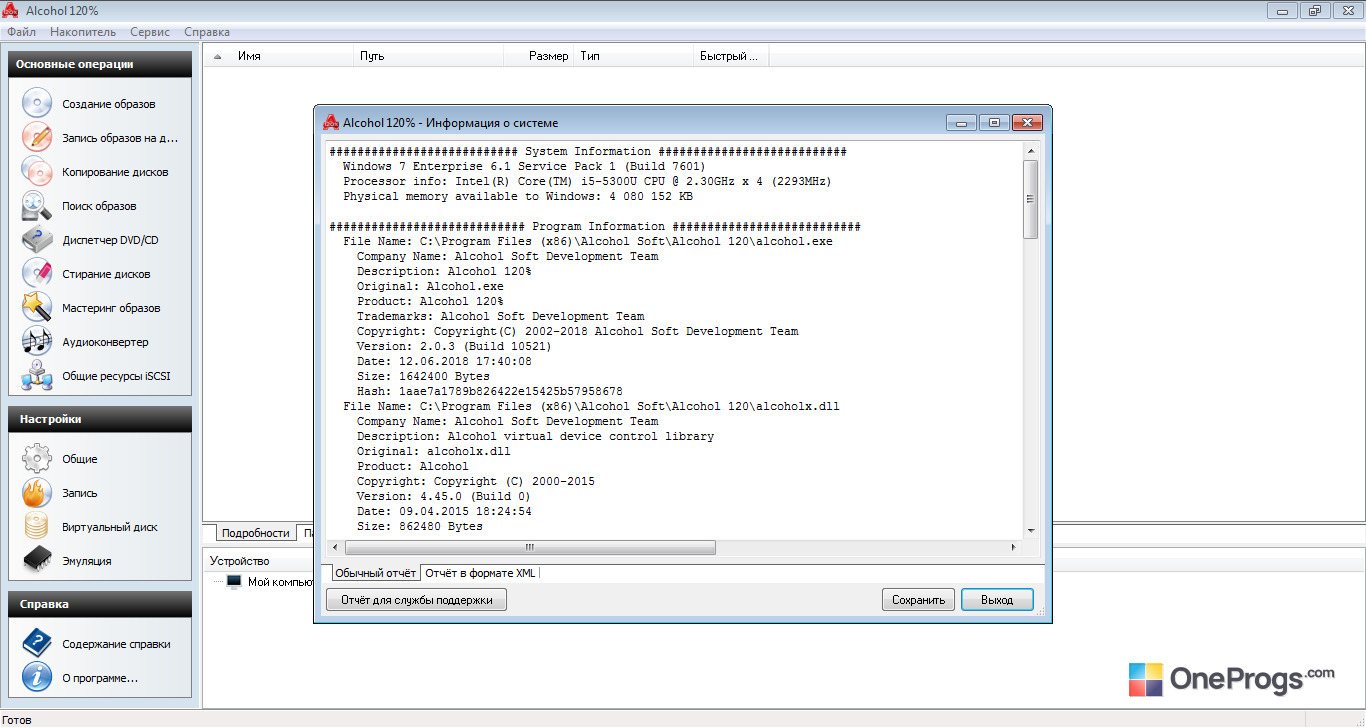Open the Сервис menu

pos(150,32)
